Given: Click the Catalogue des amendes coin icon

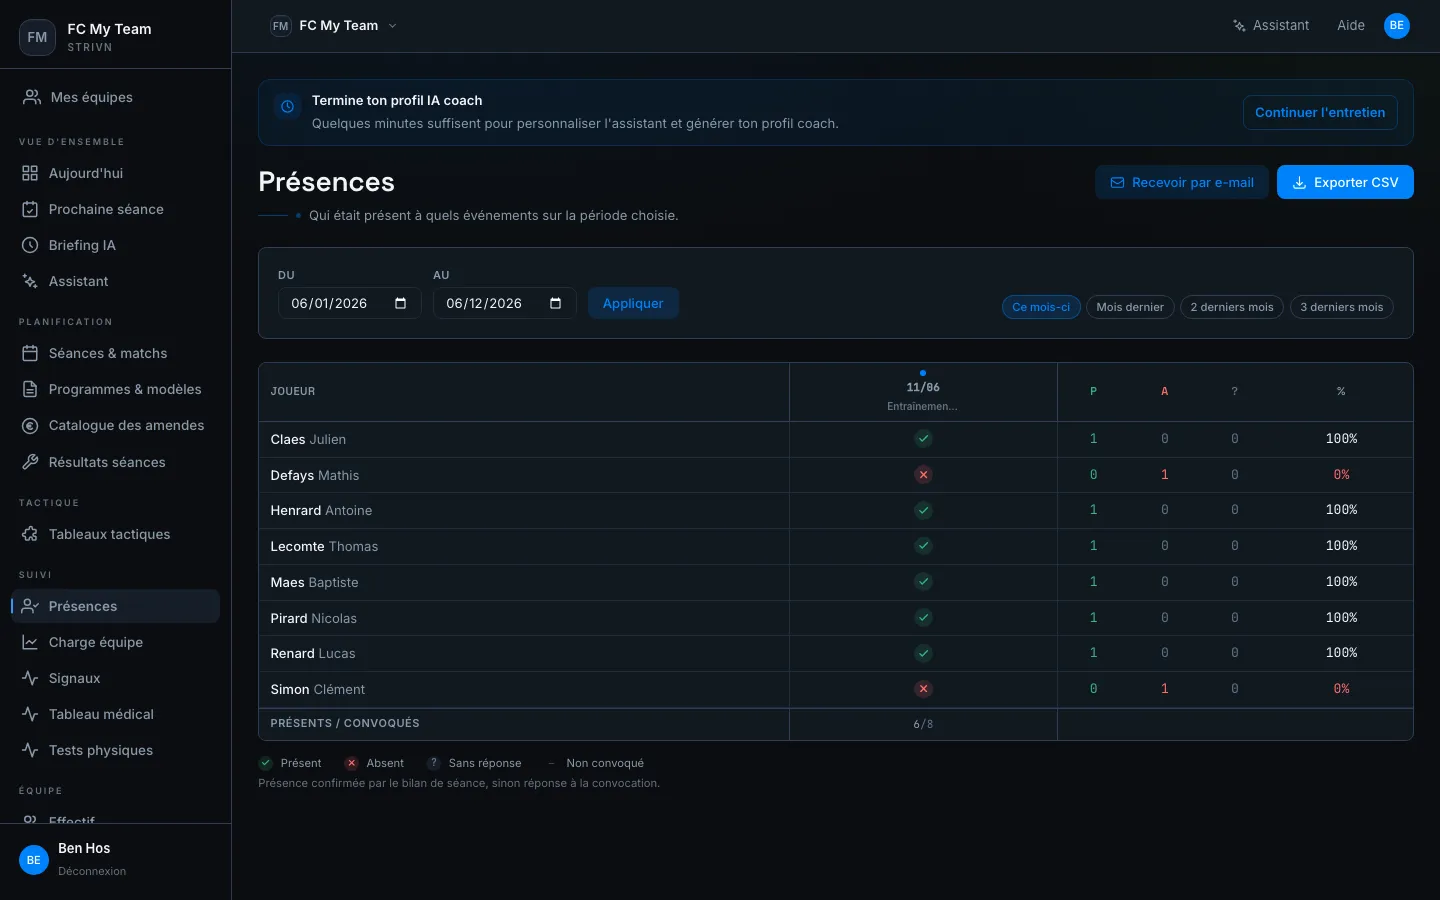Looking at the screenshot, I should 30,425.
